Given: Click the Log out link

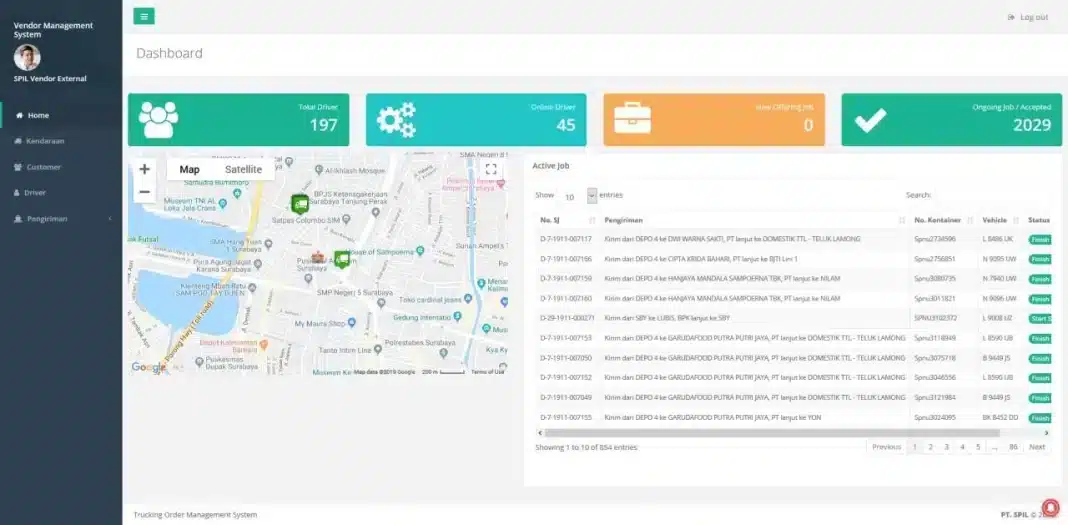Looking at the screenshot, I should pos(1028,17).
